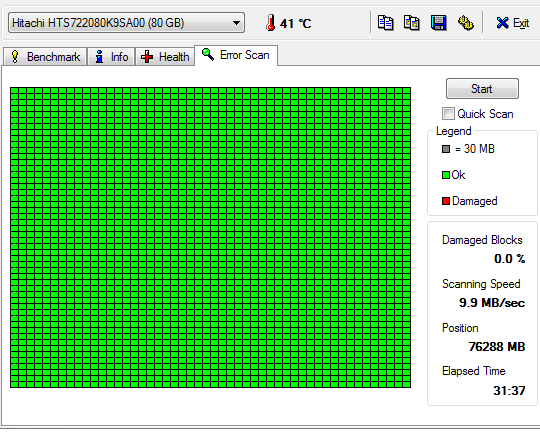Click the red cross Health icon
The width and height of the screenshot is (540, 433).
point(147,56)
